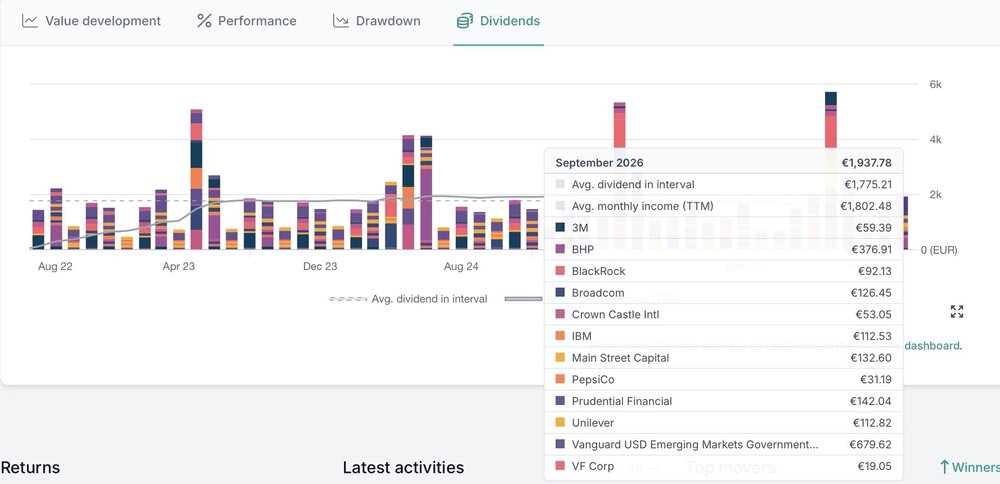Image resolution: width=1000 pixels, height=484 pixels.
Task: Click the fullscreen expand chart icon
Action: coord(957,312)
